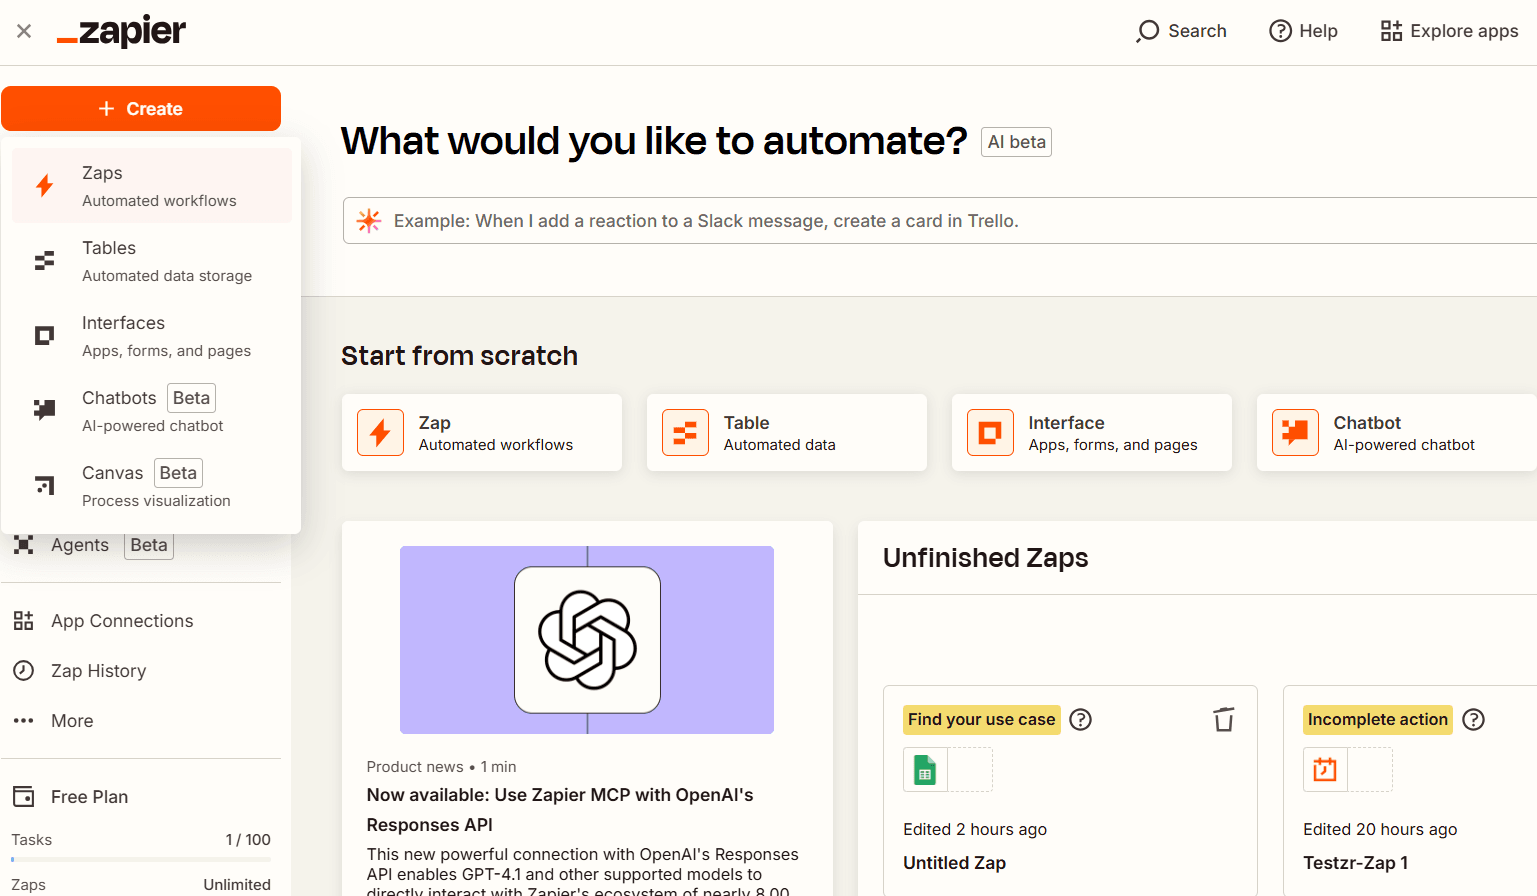Select Tables from the Create menu
This screenshot has width=1537, height=896.
click(x=152, y=261)
